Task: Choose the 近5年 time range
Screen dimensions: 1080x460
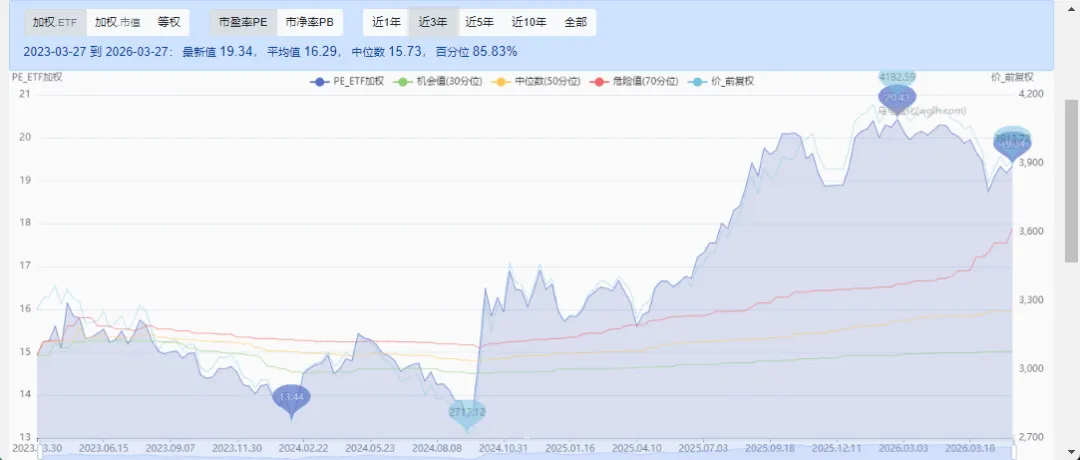Action: point(479,22)
